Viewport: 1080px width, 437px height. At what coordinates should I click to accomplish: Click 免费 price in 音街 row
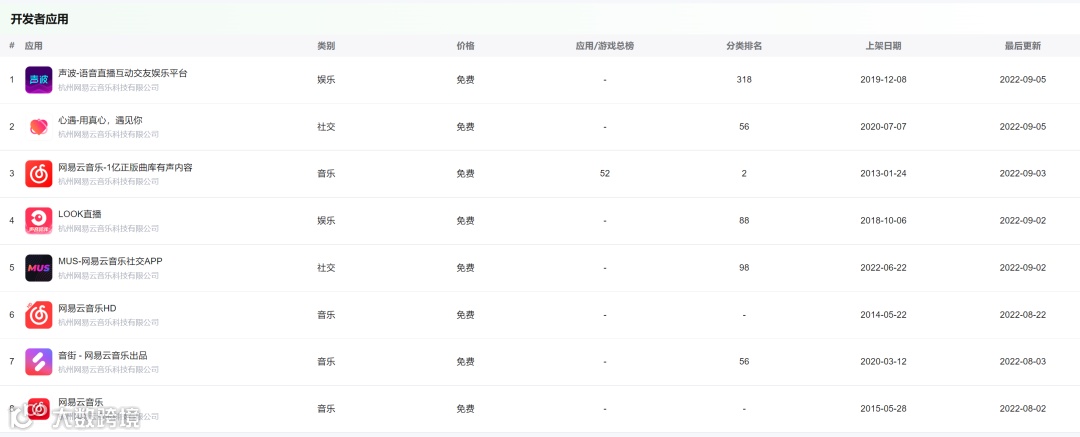coord(466,362)
